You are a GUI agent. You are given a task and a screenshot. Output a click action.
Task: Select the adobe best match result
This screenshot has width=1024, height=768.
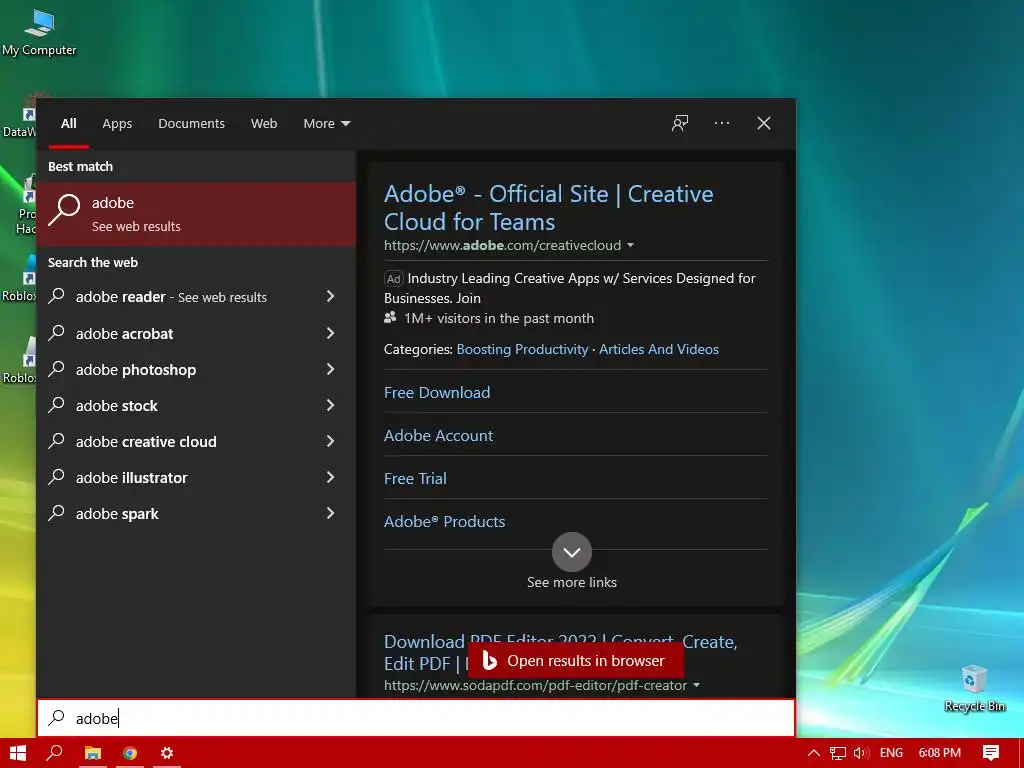pos(196,214)
